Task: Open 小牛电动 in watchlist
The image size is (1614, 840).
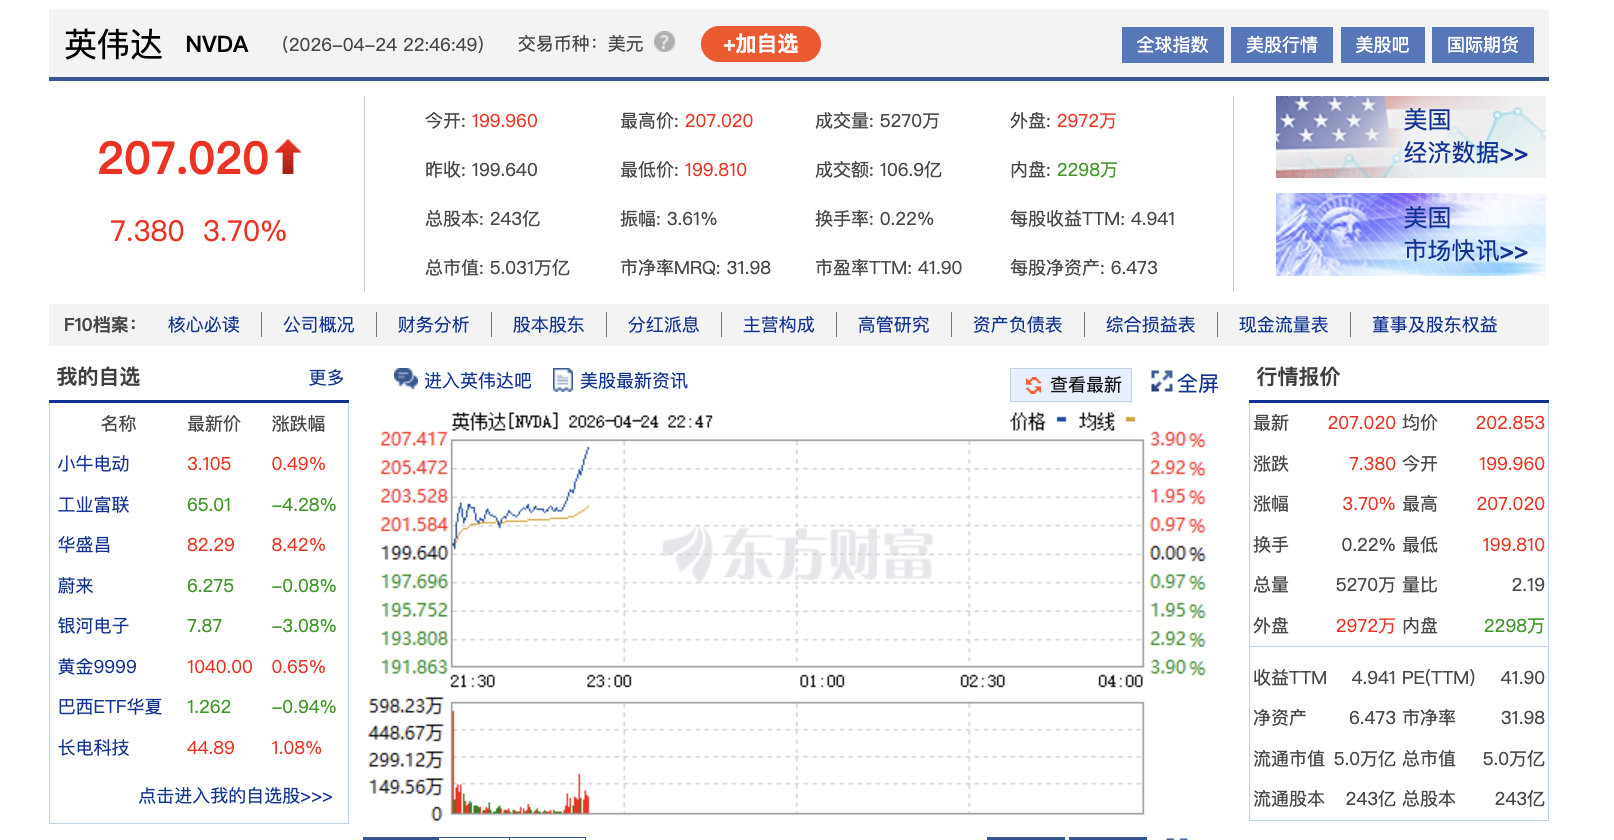Action: 94,464
